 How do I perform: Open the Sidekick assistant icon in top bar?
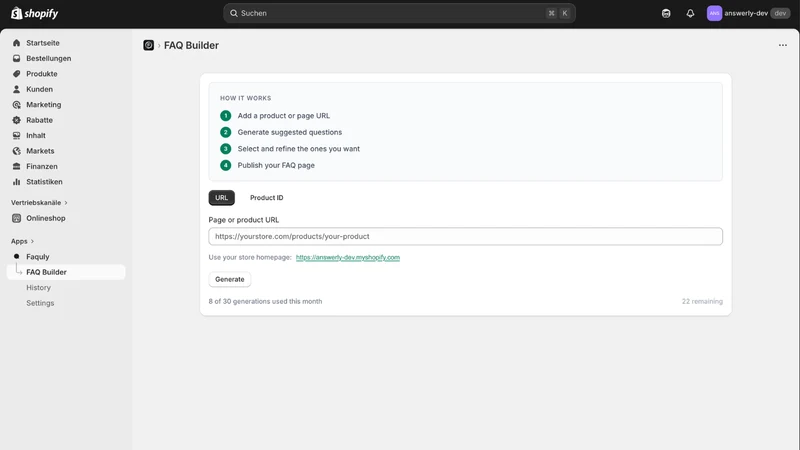[x=666, y=13]
